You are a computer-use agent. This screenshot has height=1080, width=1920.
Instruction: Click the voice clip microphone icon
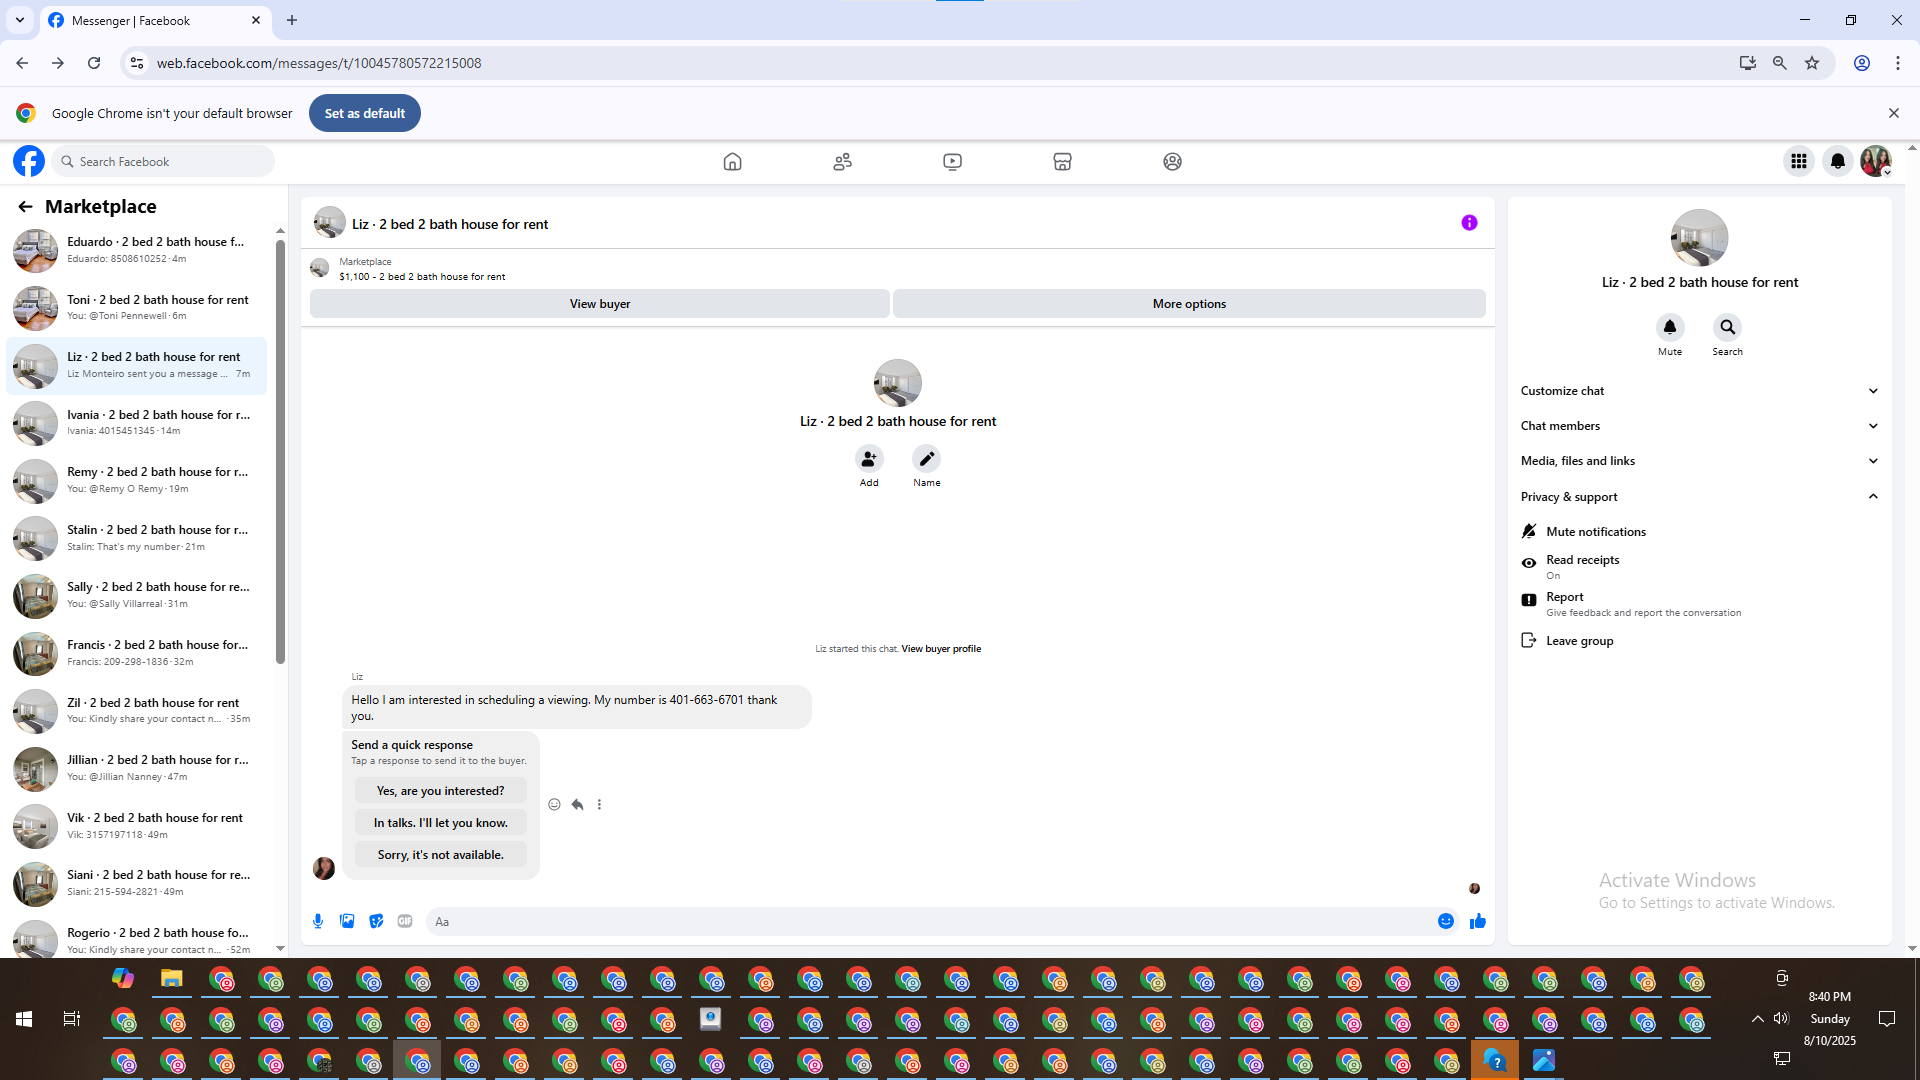pos(318,921)
